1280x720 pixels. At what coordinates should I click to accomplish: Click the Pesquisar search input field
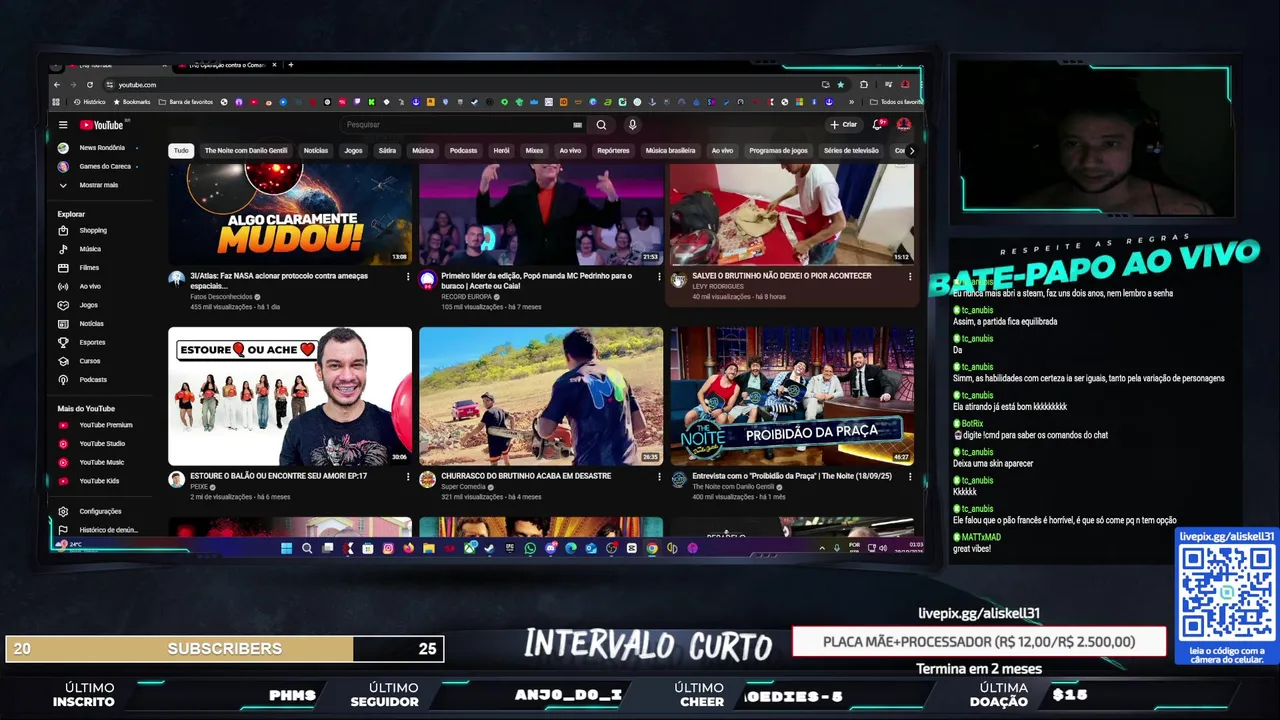pos(455,125)
